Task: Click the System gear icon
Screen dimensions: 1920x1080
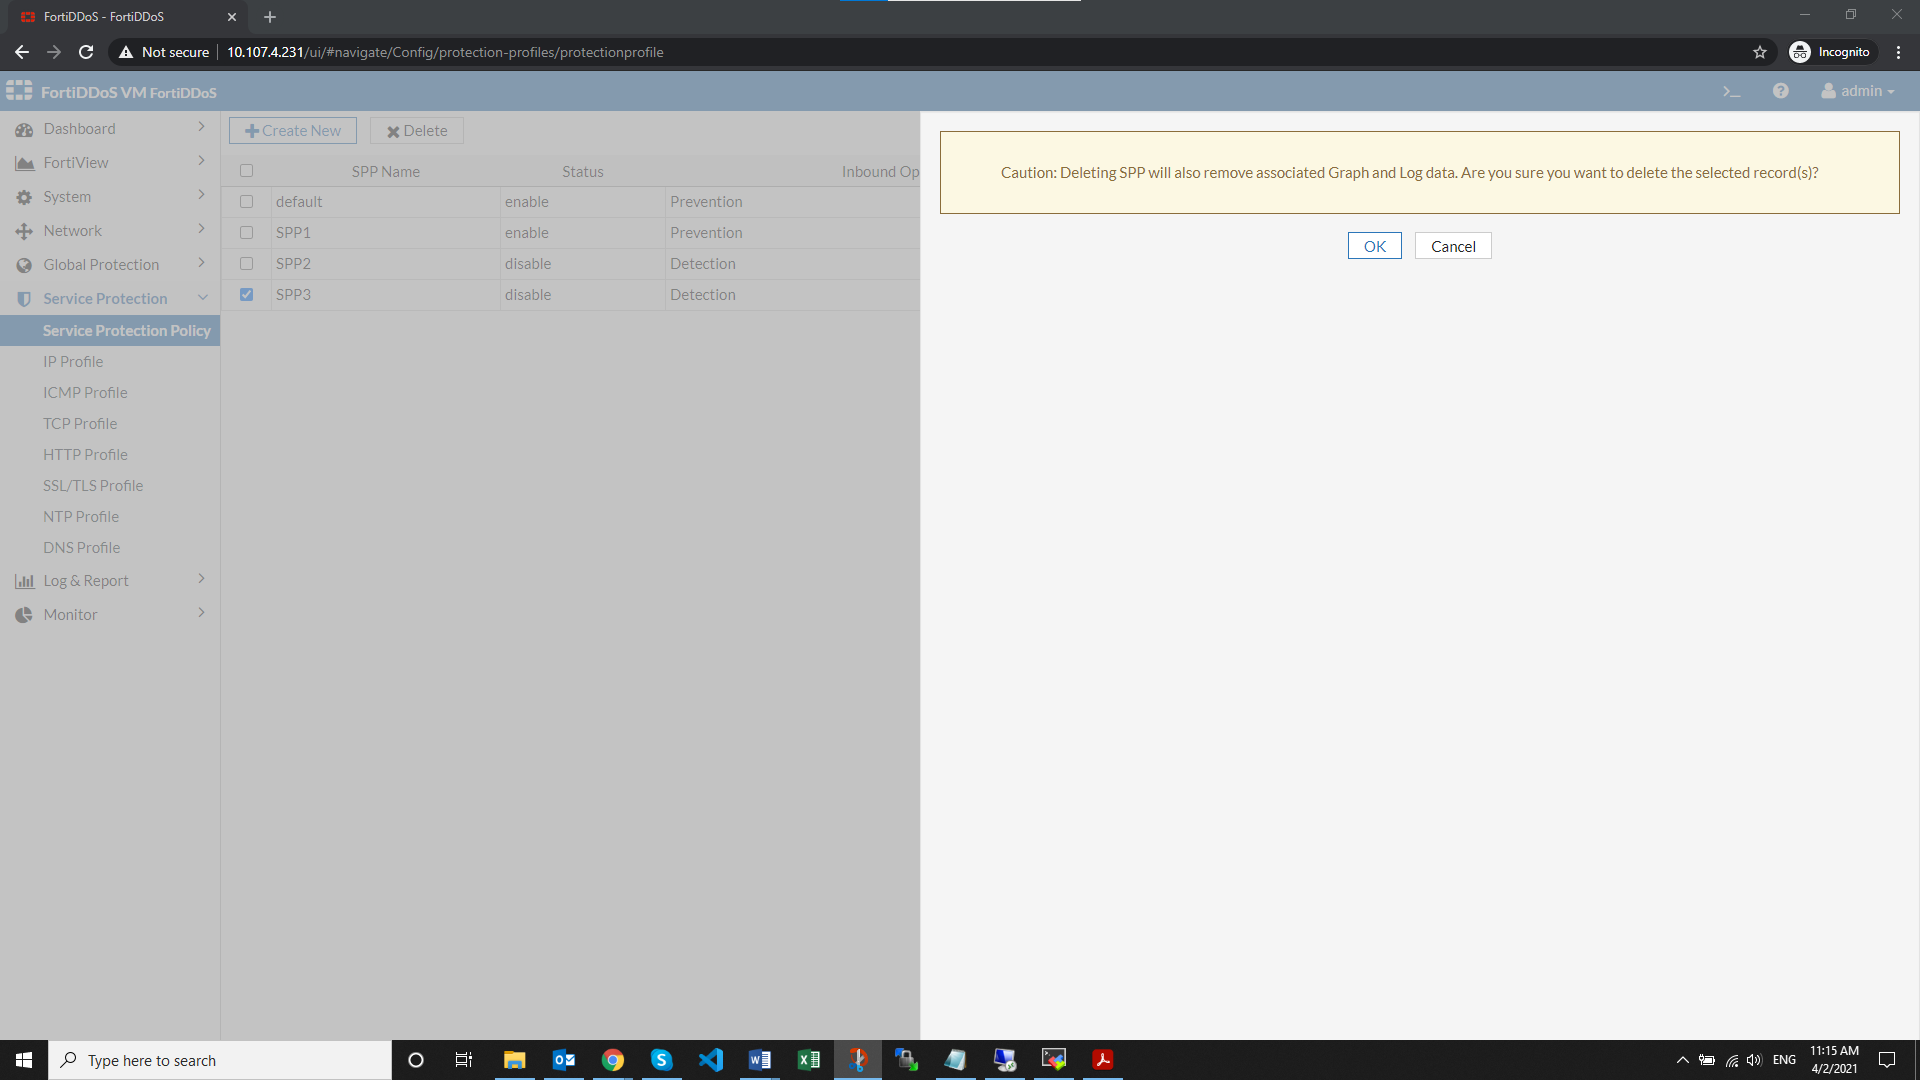Action: [24, 196]
